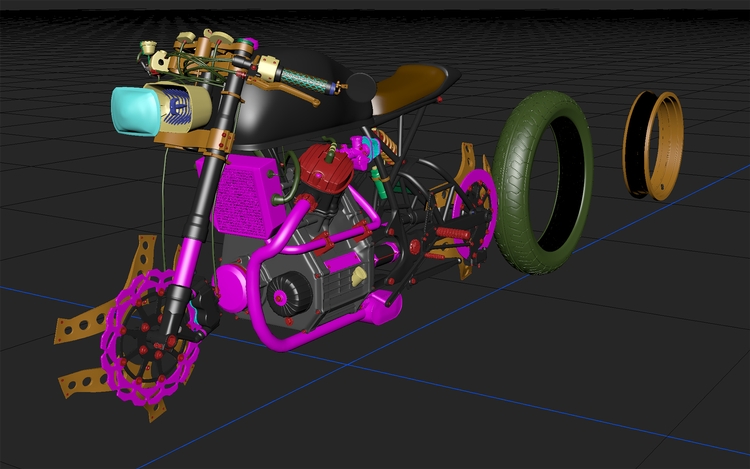Viewport: 750px width, 469px height.
Task: Select the red engine cylinder head
Action: click(325, 167)
